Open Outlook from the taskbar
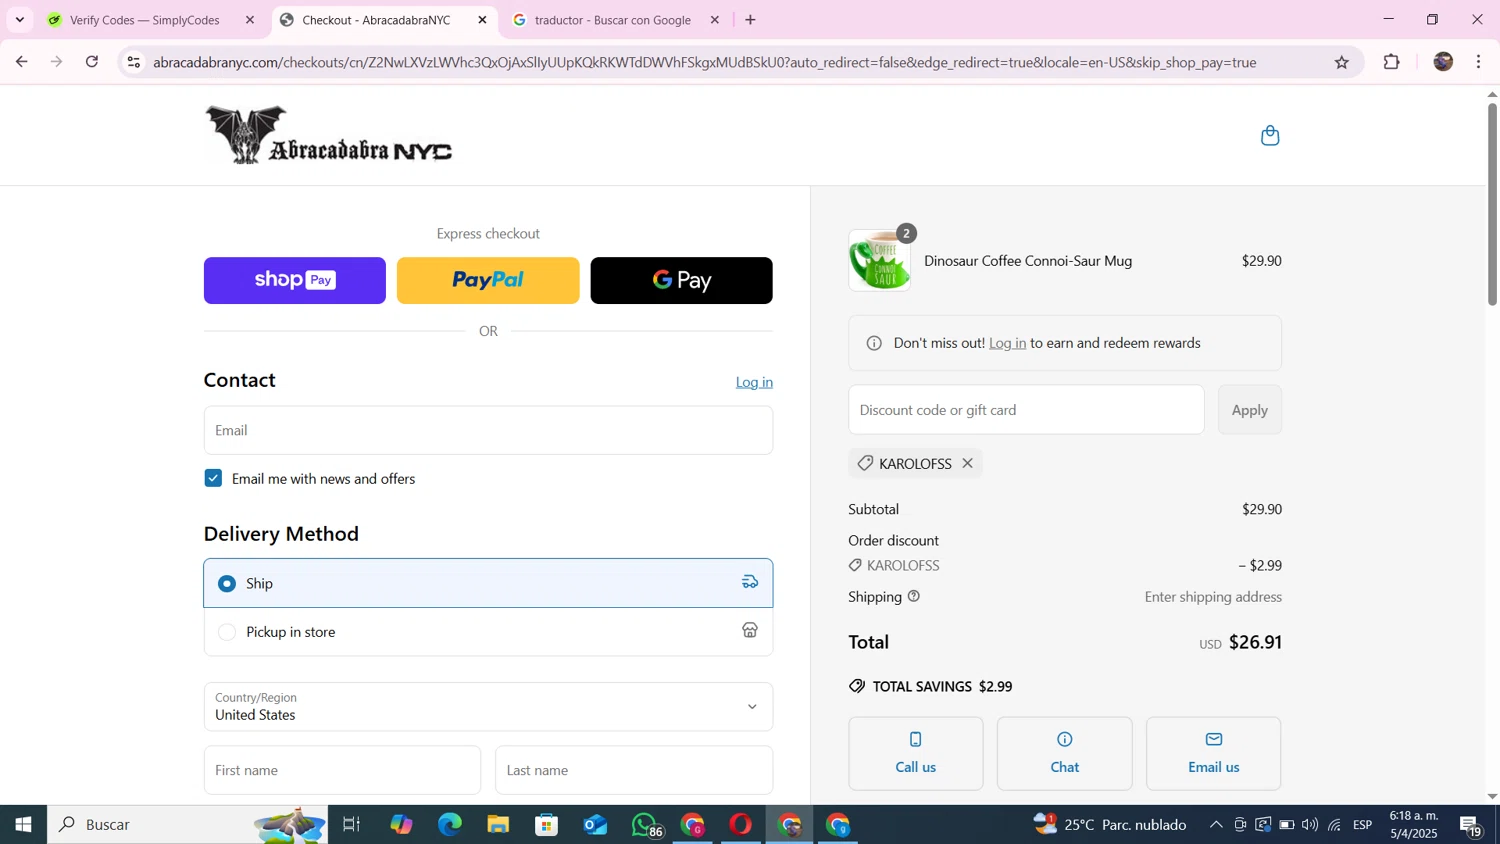 (595, 825)
